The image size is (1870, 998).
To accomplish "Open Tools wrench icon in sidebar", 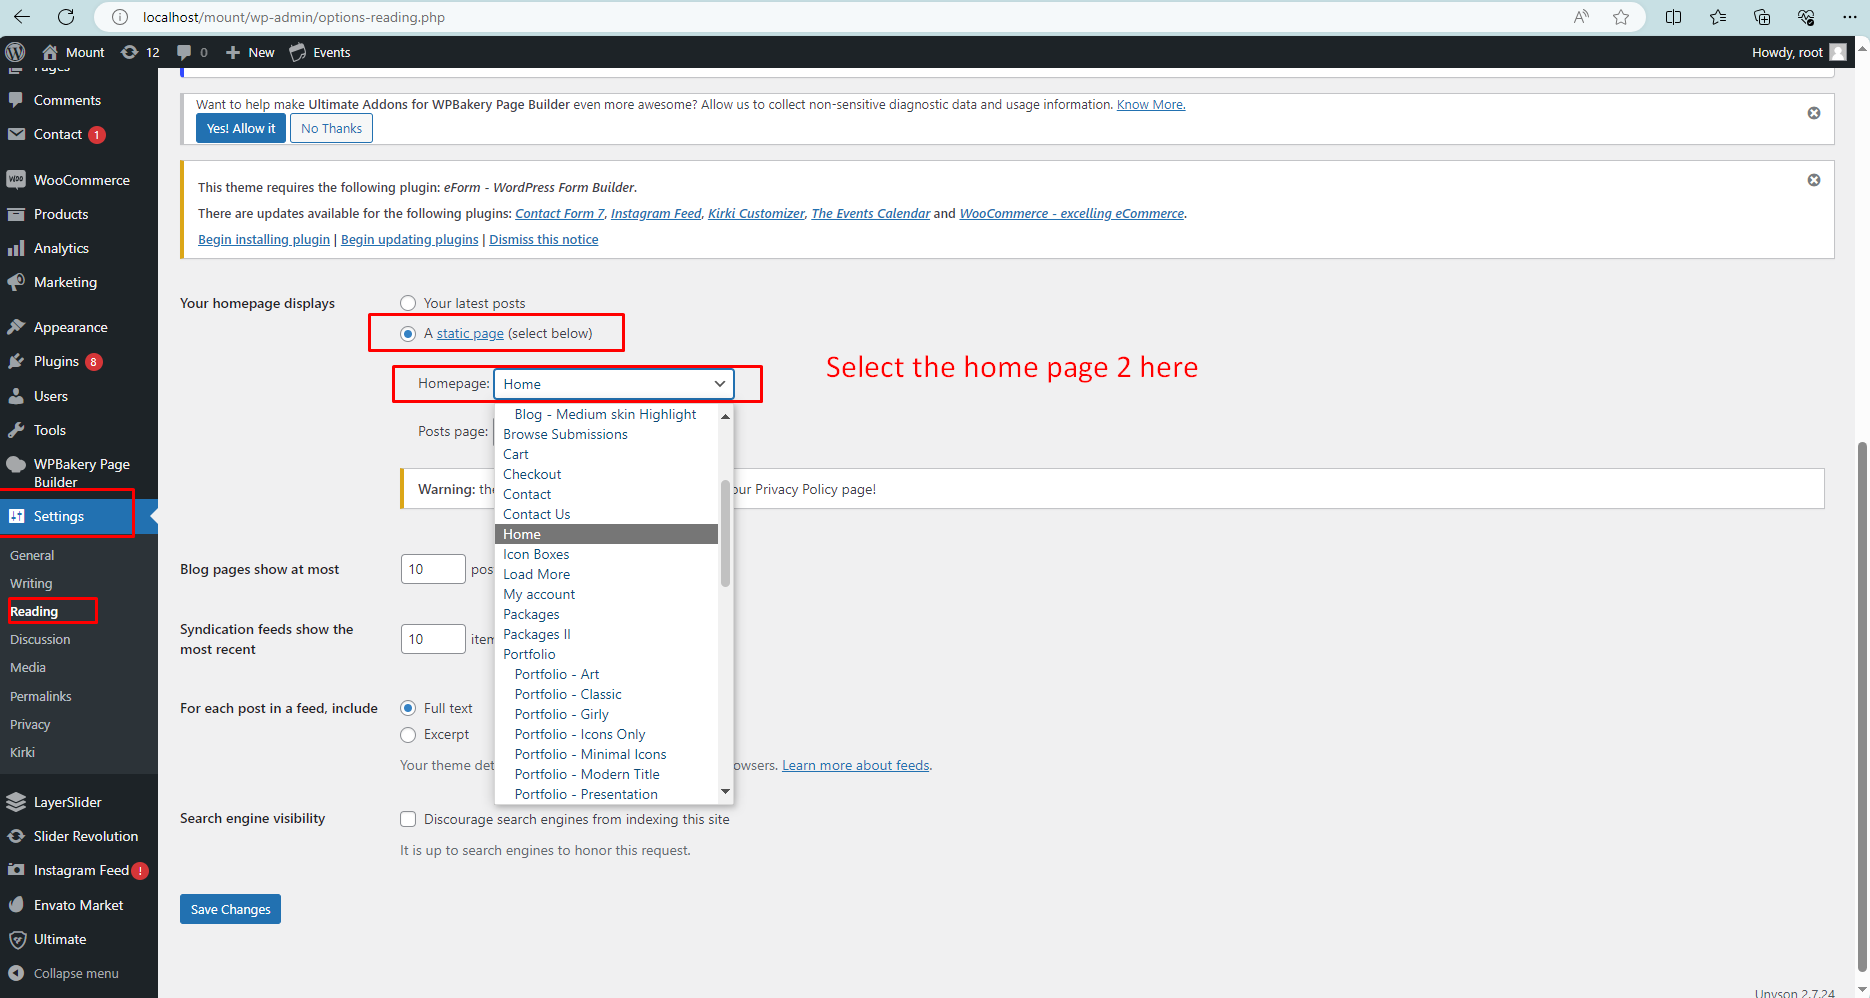I will pyautogui.click(x=16, y=430).
